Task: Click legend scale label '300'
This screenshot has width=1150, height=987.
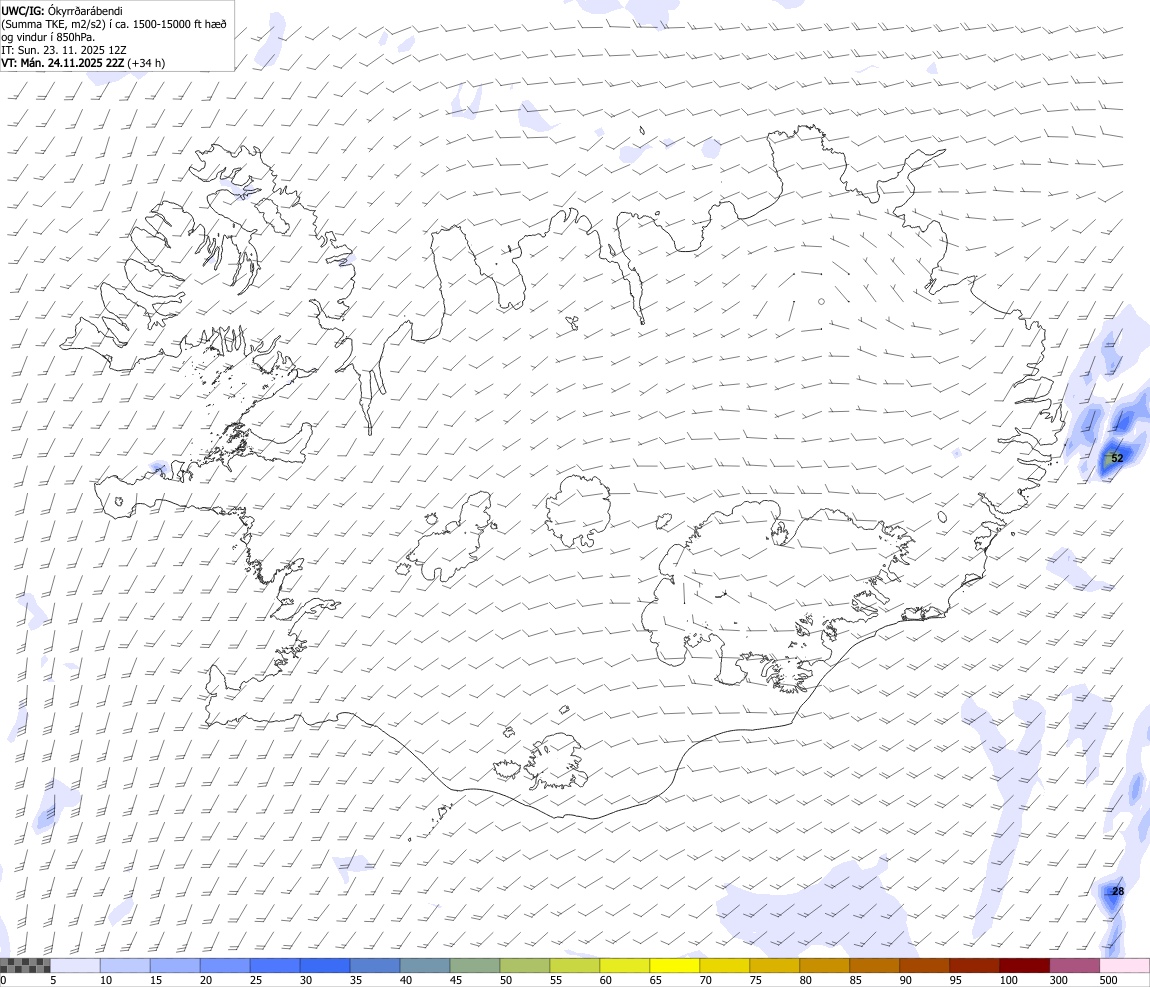Action: [x=1058, y=980]
